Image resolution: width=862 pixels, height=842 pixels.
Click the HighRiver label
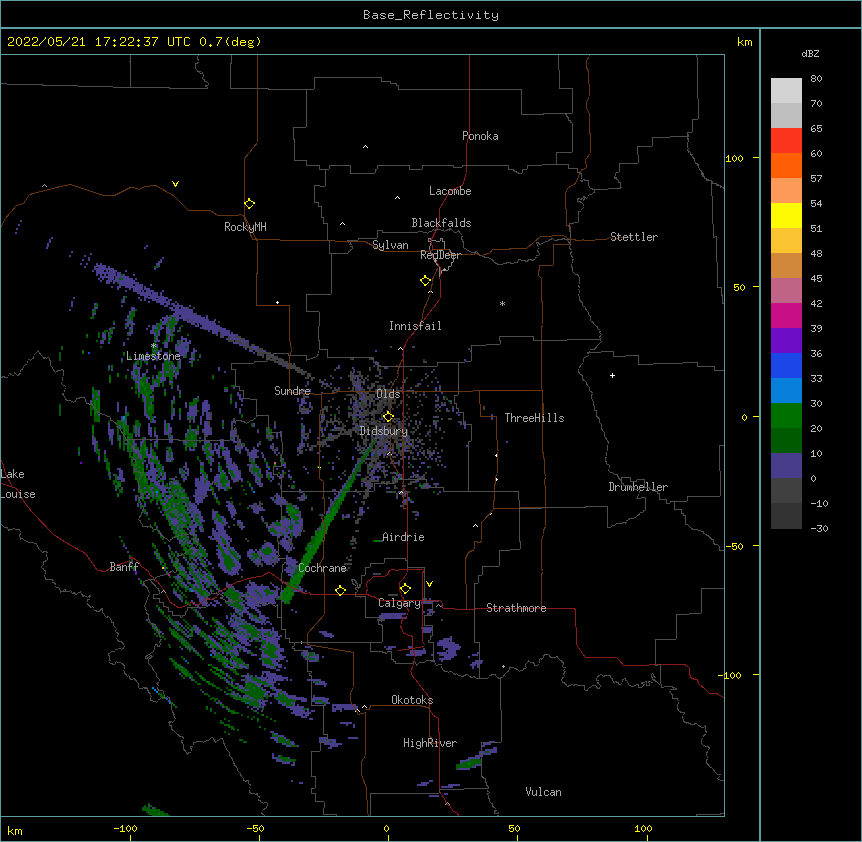(x=430, y=743)
